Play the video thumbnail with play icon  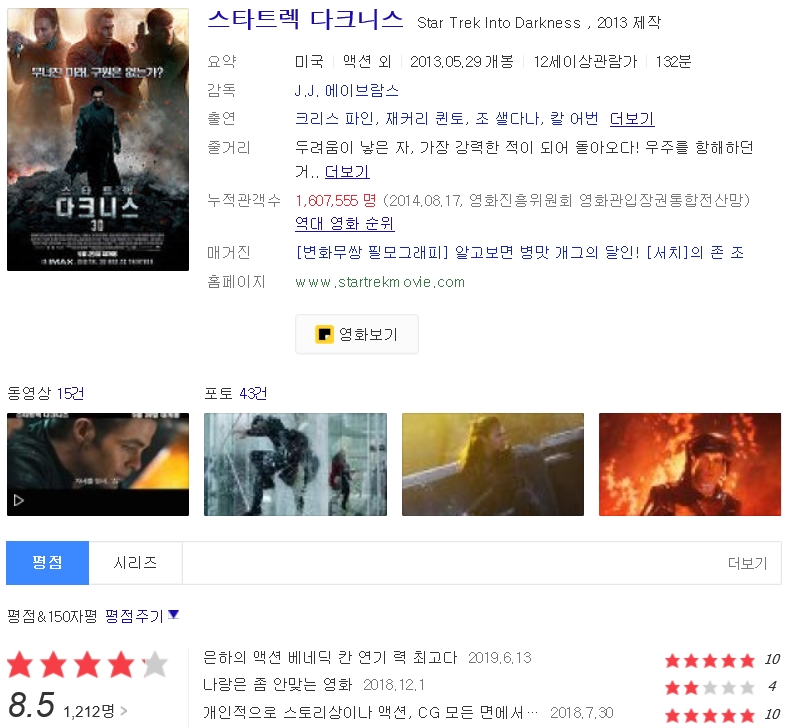click(98, 464)
